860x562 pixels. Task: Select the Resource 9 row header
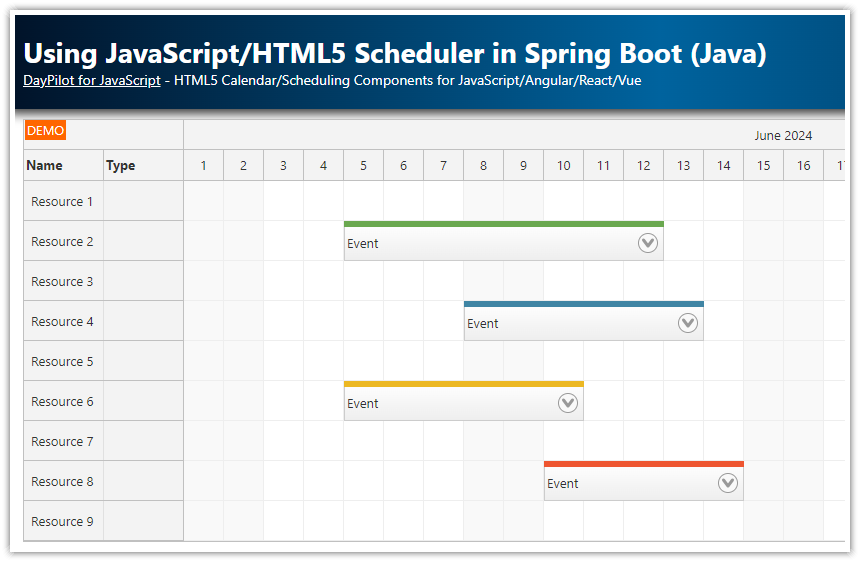[63, 521]
